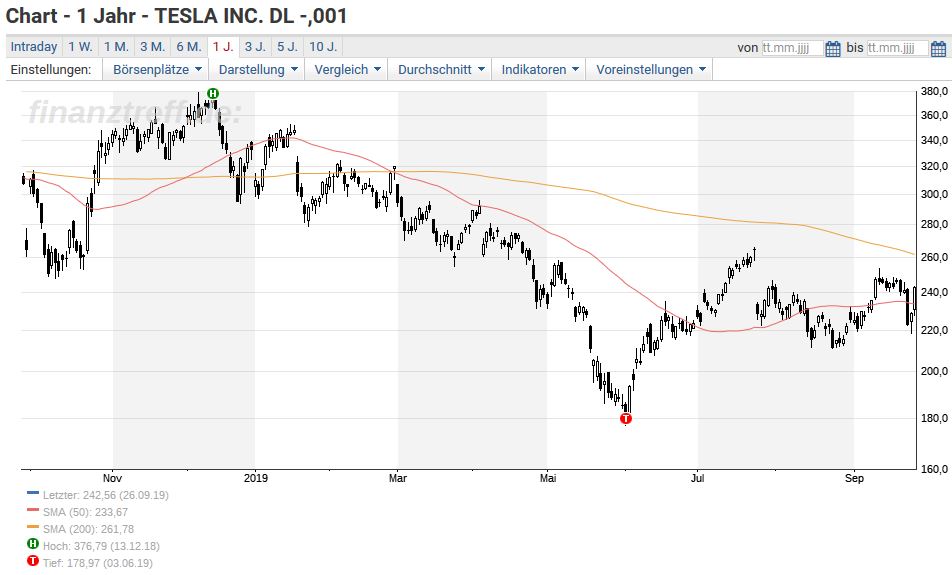Click the red SMA (50) legend color line
952x575 pixels.
pyautogui.click(x=33, y=510)
